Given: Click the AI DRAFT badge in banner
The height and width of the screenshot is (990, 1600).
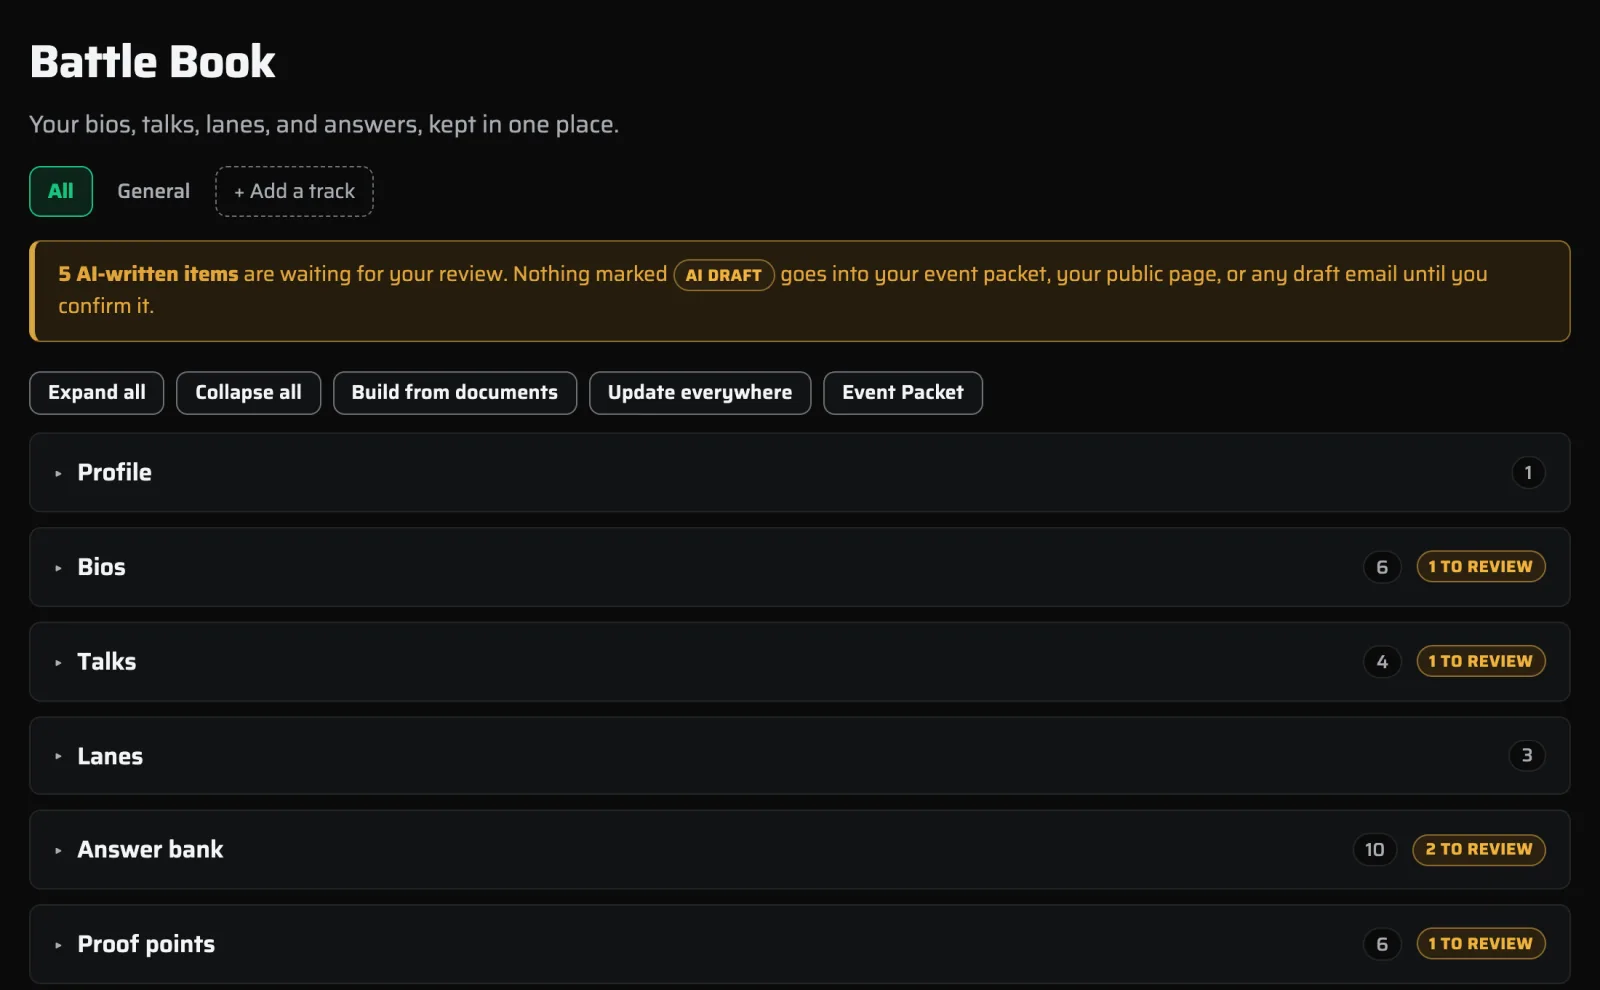Looking at the screenshot, I should pyautogui.click(x=724, y=275).
